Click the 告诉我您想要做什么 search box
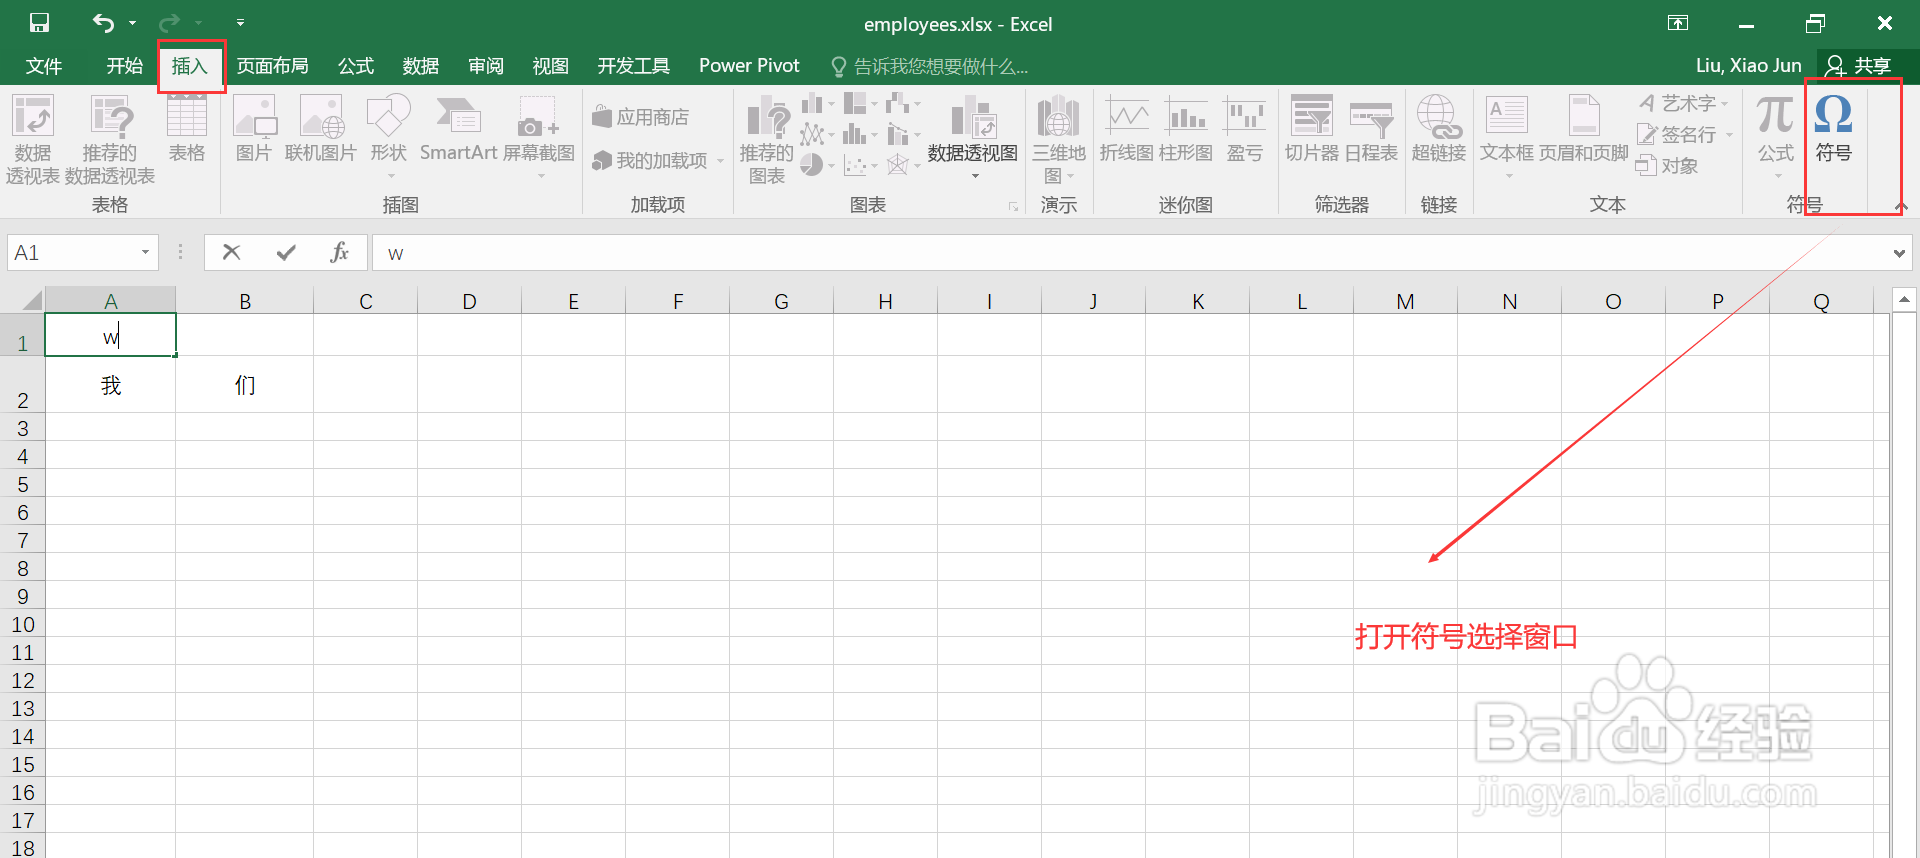 [930, 67]
